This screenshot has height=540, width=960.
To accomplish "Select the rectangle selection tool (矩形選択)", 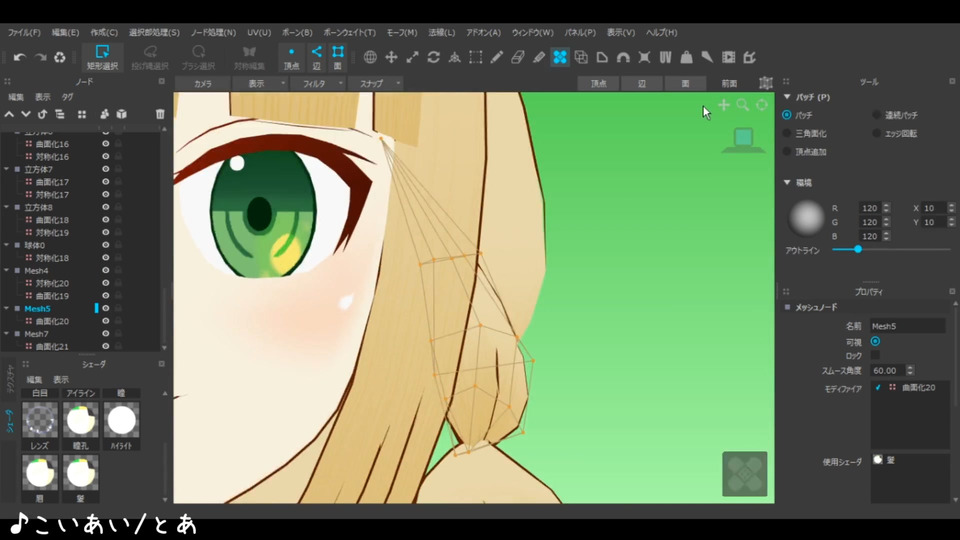I will pyautogui.click(x=101, y=57).
